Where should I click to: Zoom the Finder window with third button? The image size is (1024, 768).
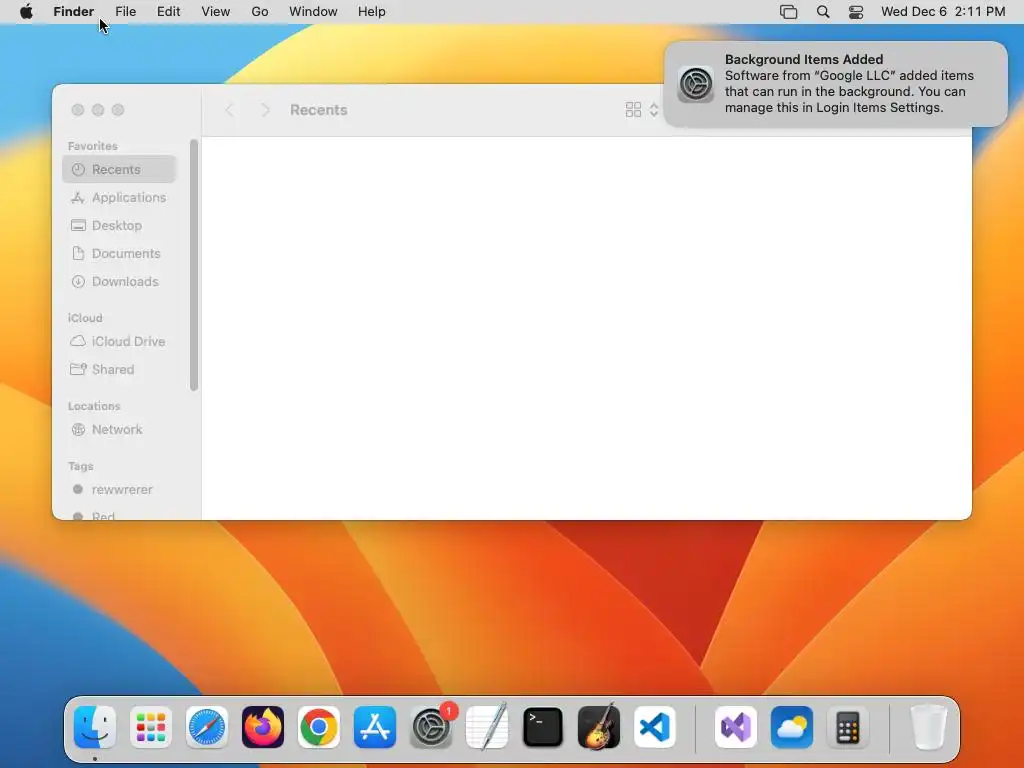pyautogui.click(x=118, y=110)
